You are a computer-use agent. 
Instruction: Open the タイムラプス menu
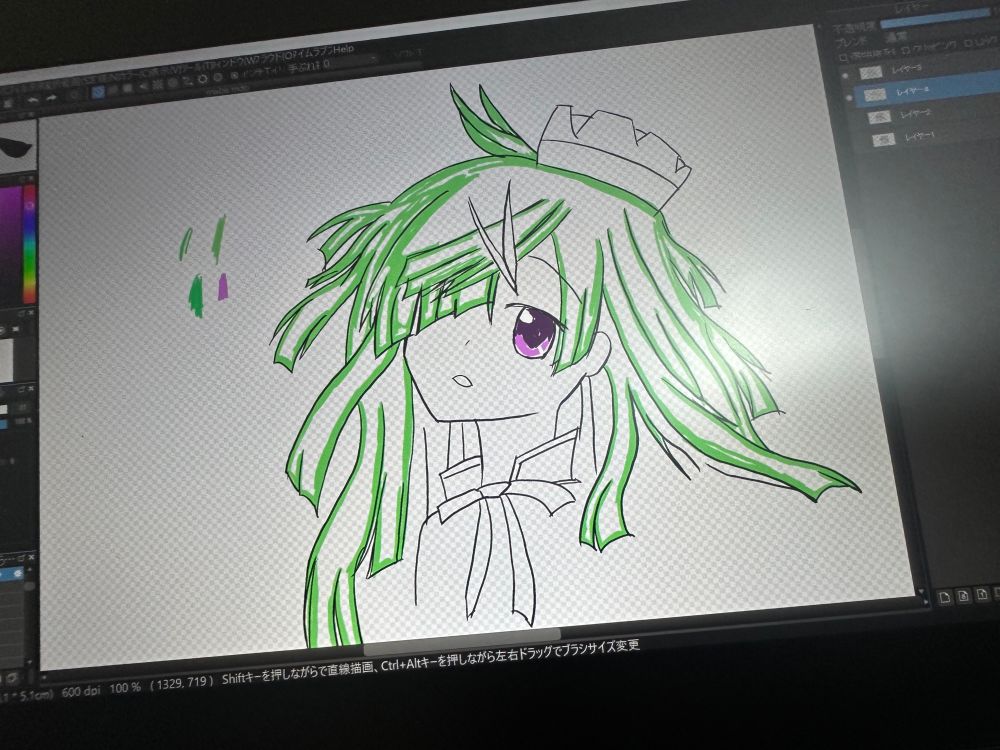click(312, 52)
